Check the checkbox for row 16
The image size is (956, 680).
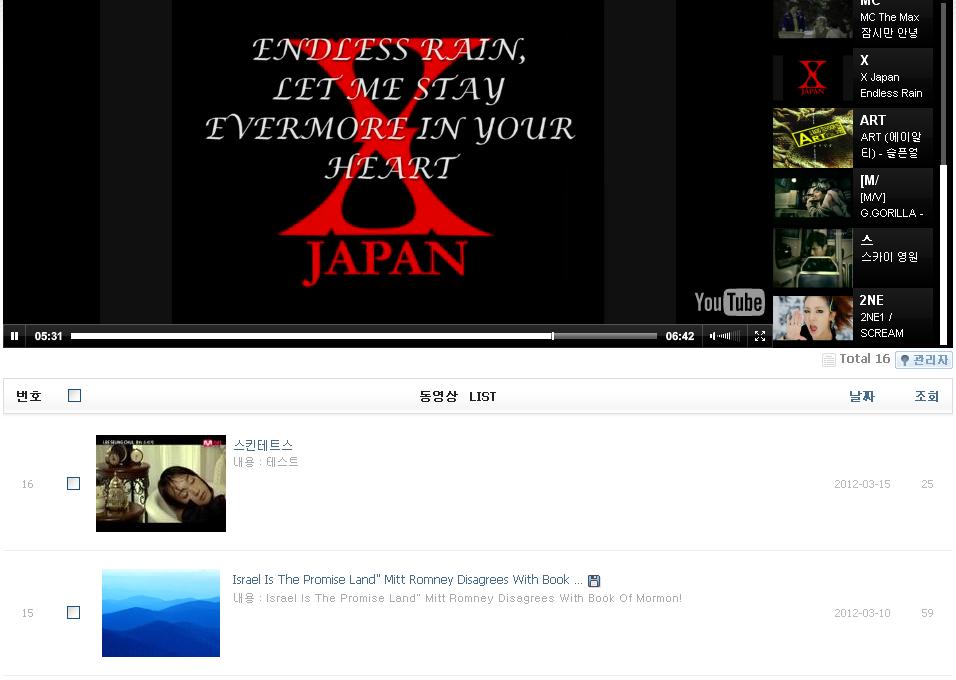73,484
